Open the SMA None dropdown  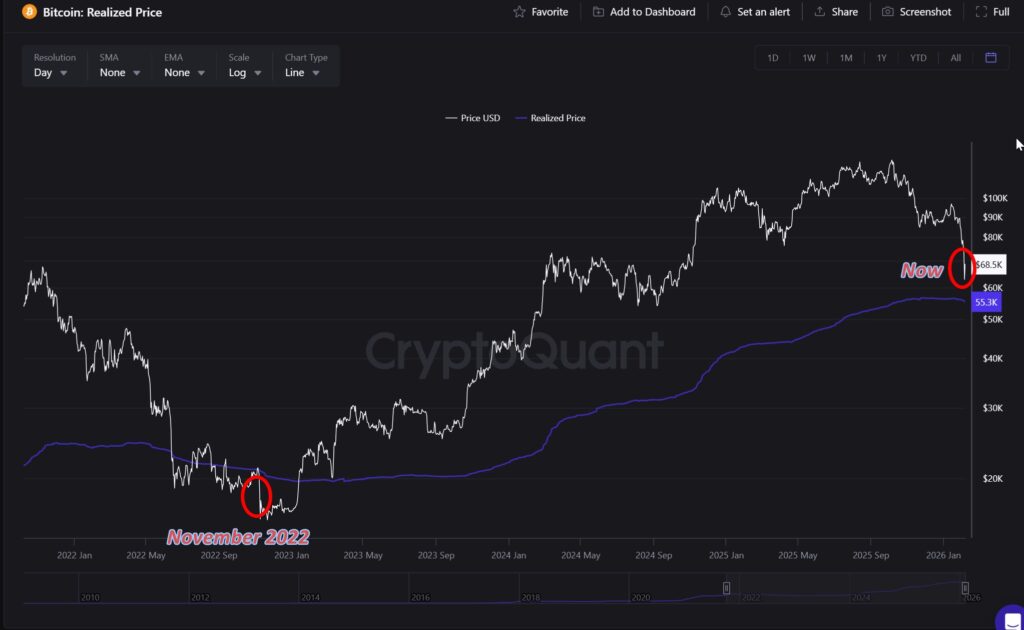click(x=119, y=73)
